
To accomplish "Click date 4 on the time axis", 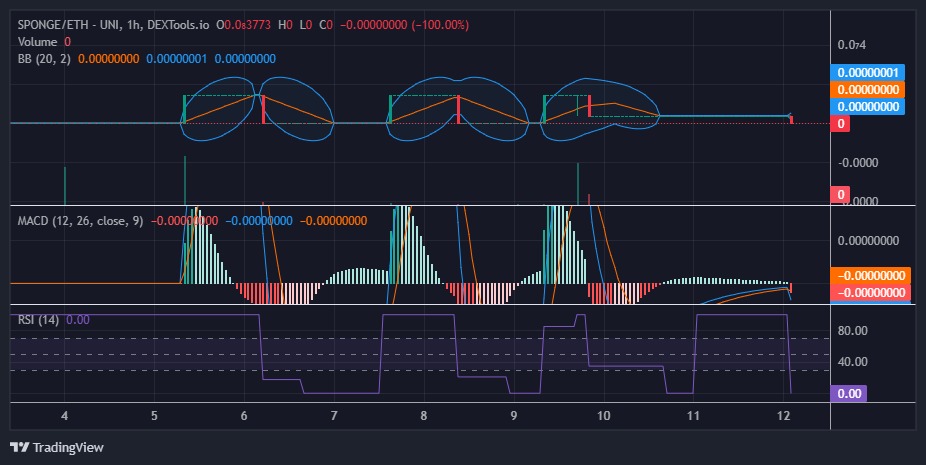I will click(x=64, y=416).
